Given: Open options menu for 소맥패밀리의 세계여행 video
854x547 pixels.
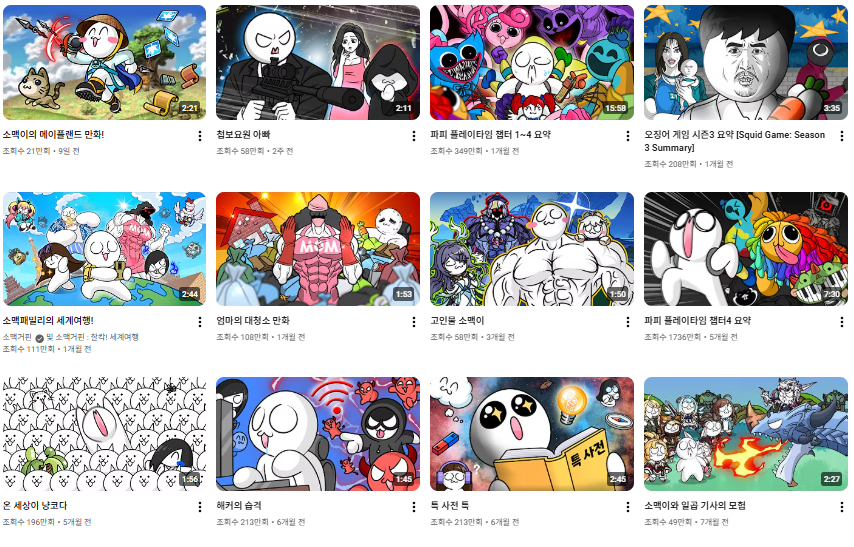Looking at the screenshot, I should tap(200, 322).
